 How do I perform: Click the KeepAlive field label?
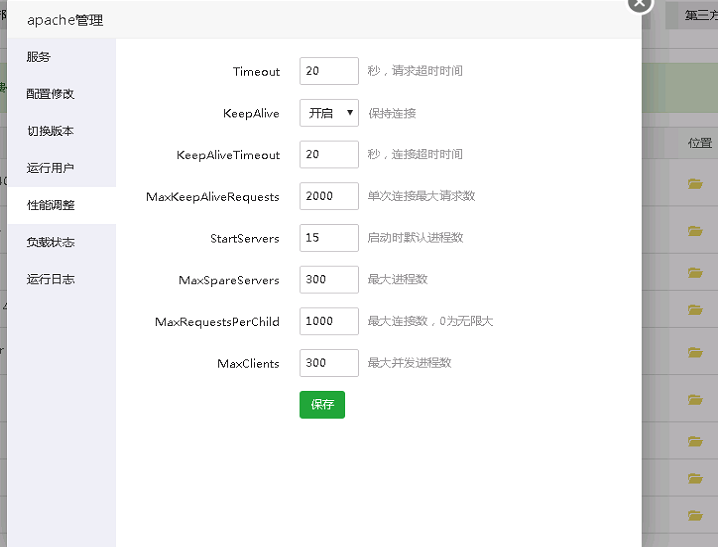(251, 114)
